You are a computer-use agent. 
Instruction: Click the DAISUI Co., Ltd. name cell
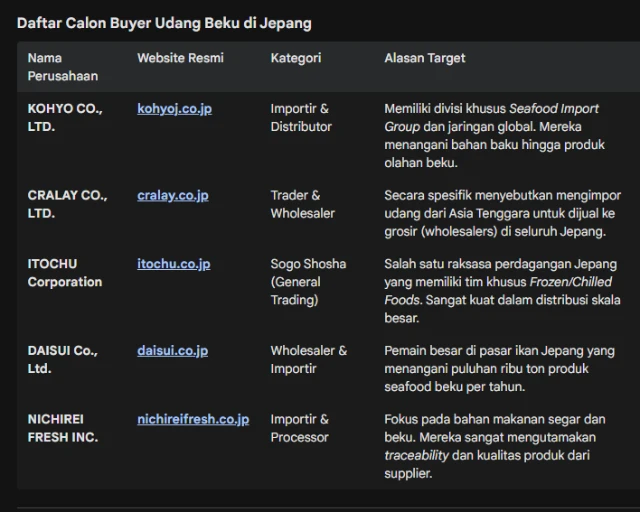62,360
